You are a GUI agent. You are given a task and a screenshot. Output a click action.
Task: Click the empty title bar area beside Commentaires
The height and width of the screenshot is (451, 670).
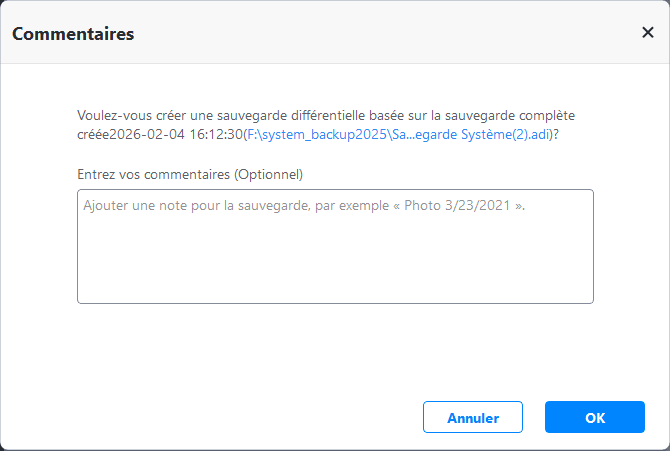[380, 34]
